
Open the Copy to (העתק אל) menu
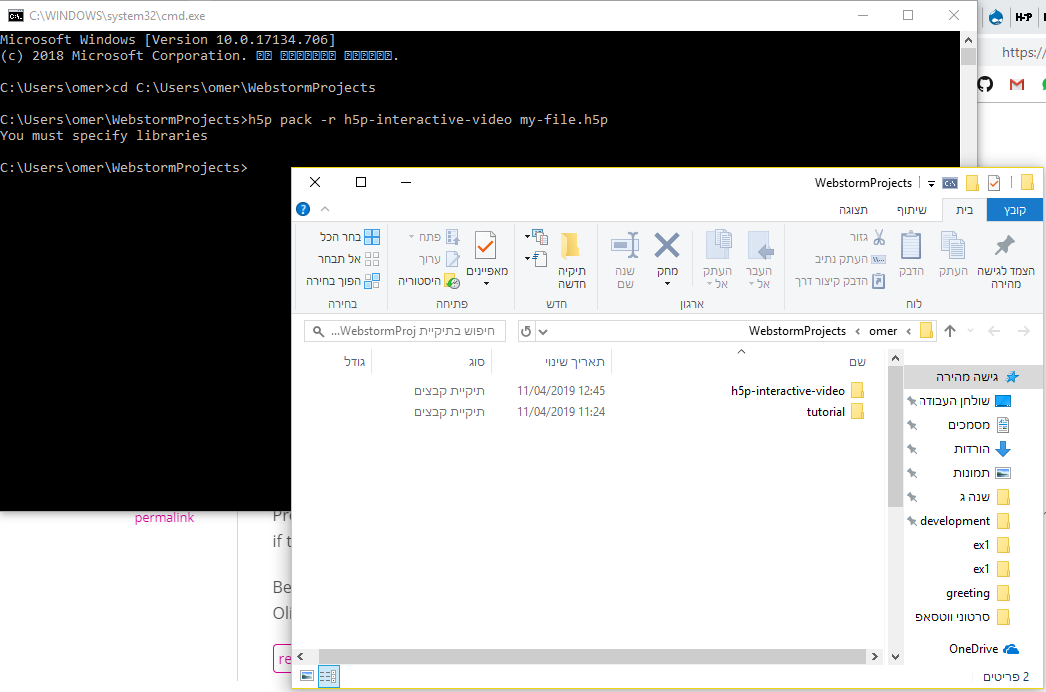pyautogui.click(x=718, y=260)
